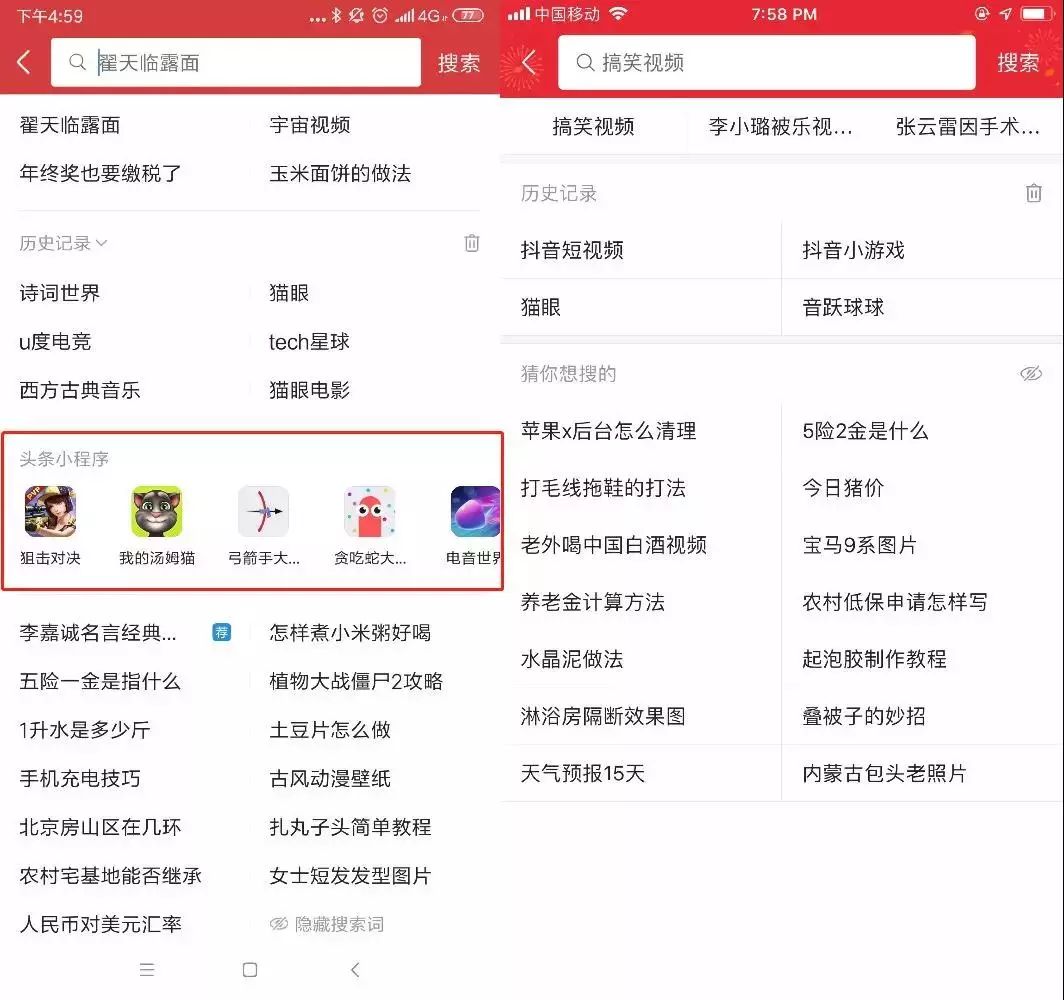The image size is (1064, 1000).
Task: Open history item tech星球
Action: tap(309, 342)
